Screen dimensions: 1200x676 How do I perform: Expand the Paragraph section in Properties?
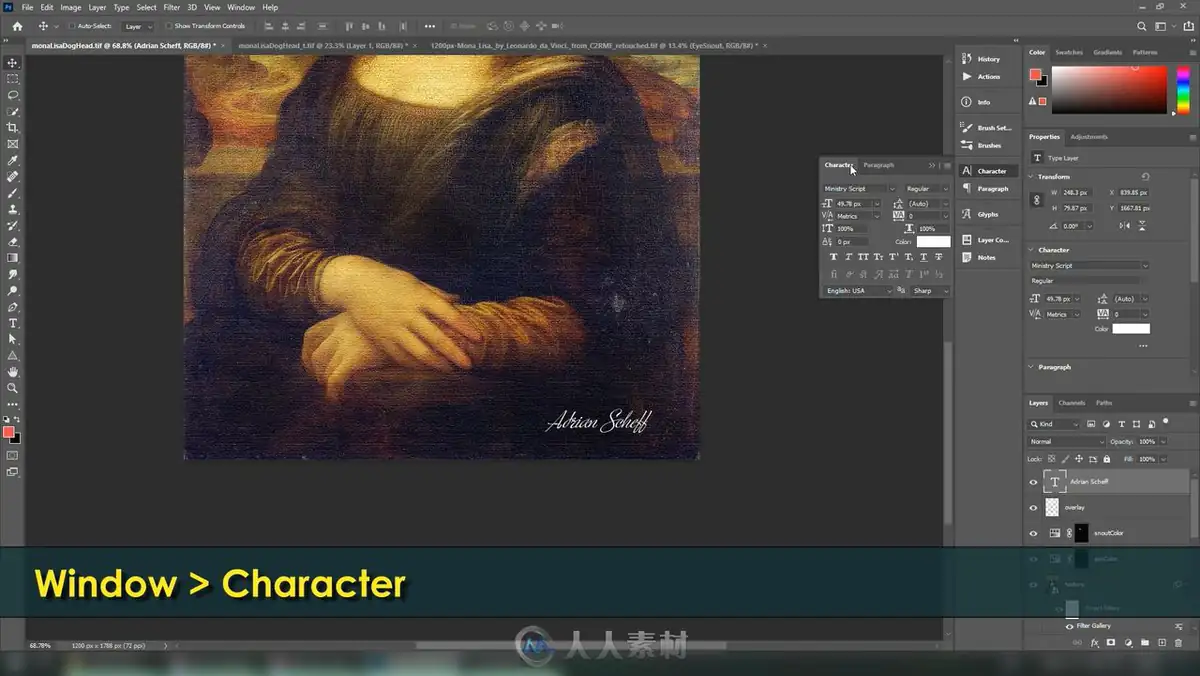pyautogui.click(x=1033, y=367)
